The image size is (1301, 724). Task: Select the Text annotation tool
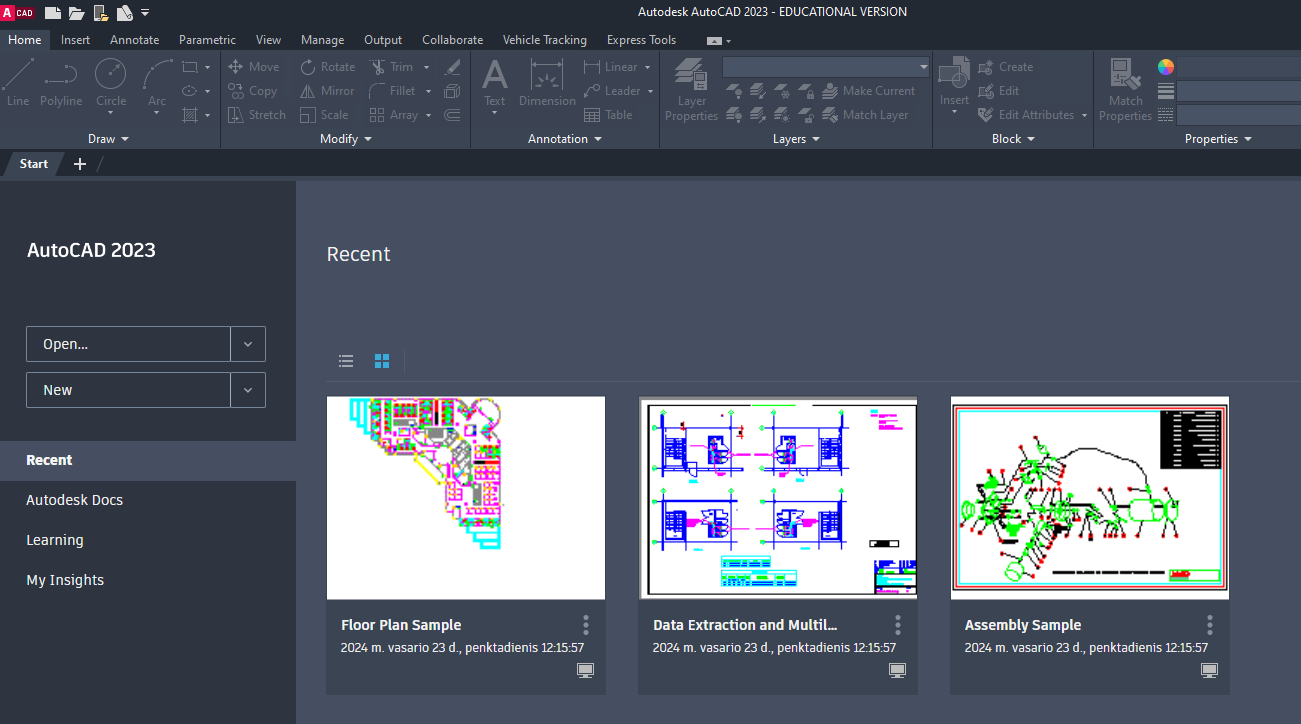coord(495,82)
